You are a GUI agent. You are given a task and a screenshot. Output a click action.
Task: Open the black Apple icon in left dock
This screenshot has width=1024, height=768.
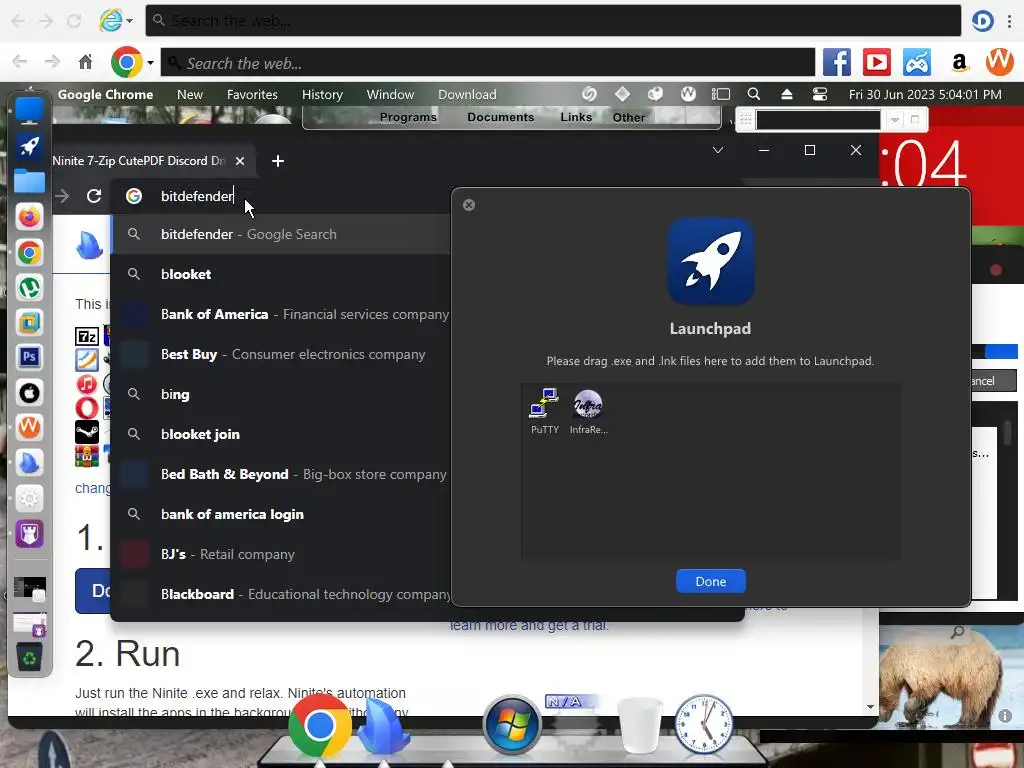point(29,392)
